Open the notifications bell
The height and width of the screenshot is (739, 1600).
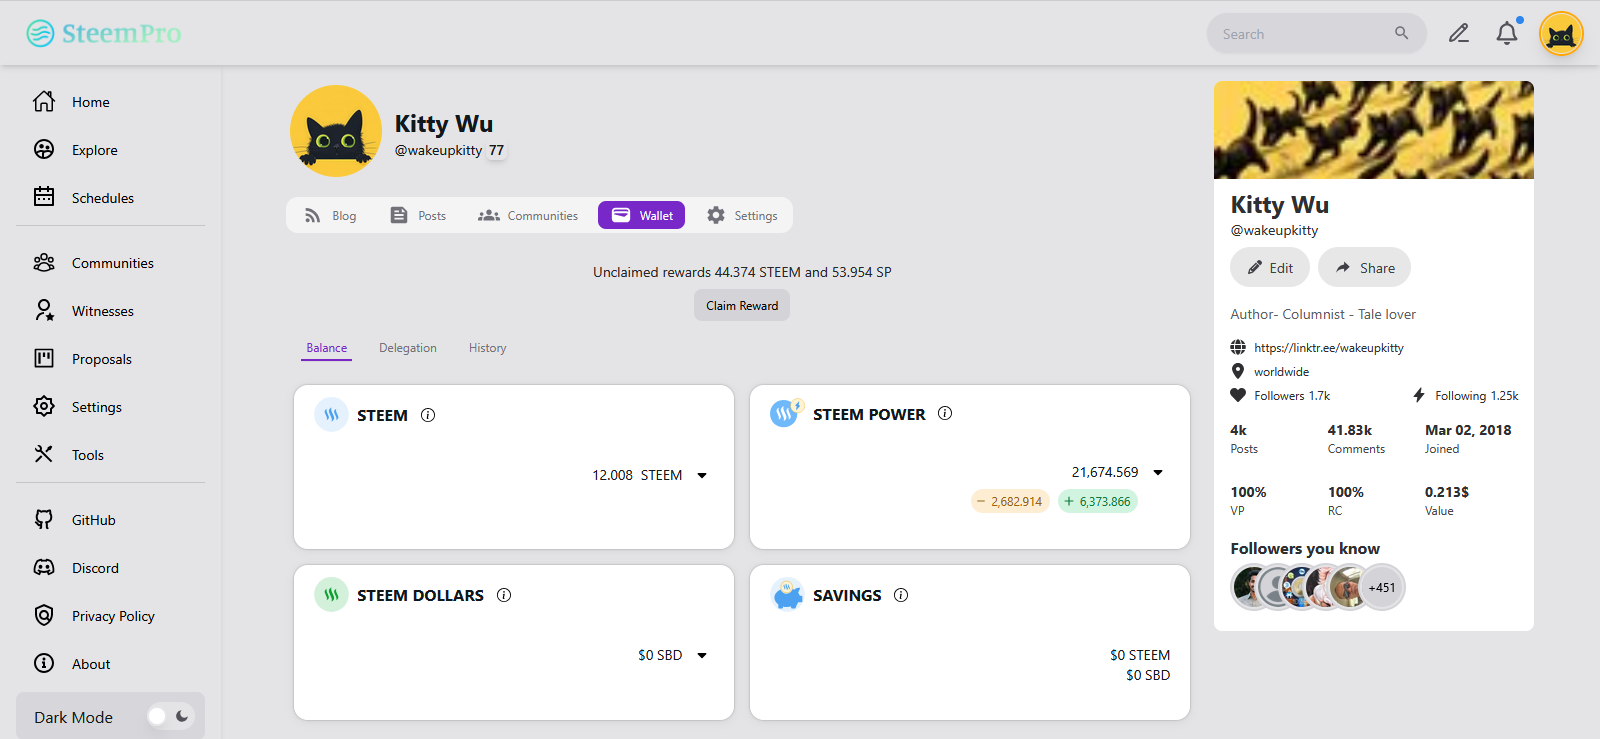click(1507, 34)
